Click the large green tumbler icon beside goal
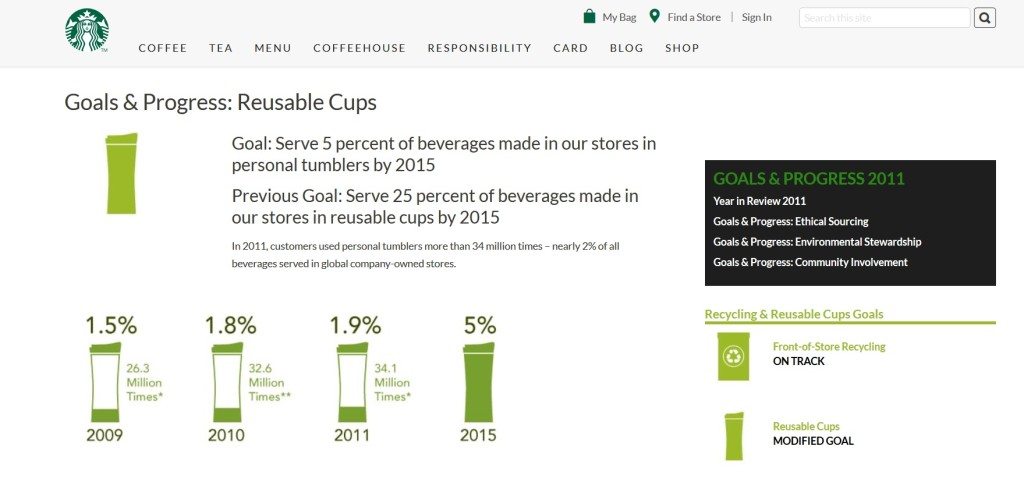Viewport: 1024px width, 478px height. (x=121, y=174)
